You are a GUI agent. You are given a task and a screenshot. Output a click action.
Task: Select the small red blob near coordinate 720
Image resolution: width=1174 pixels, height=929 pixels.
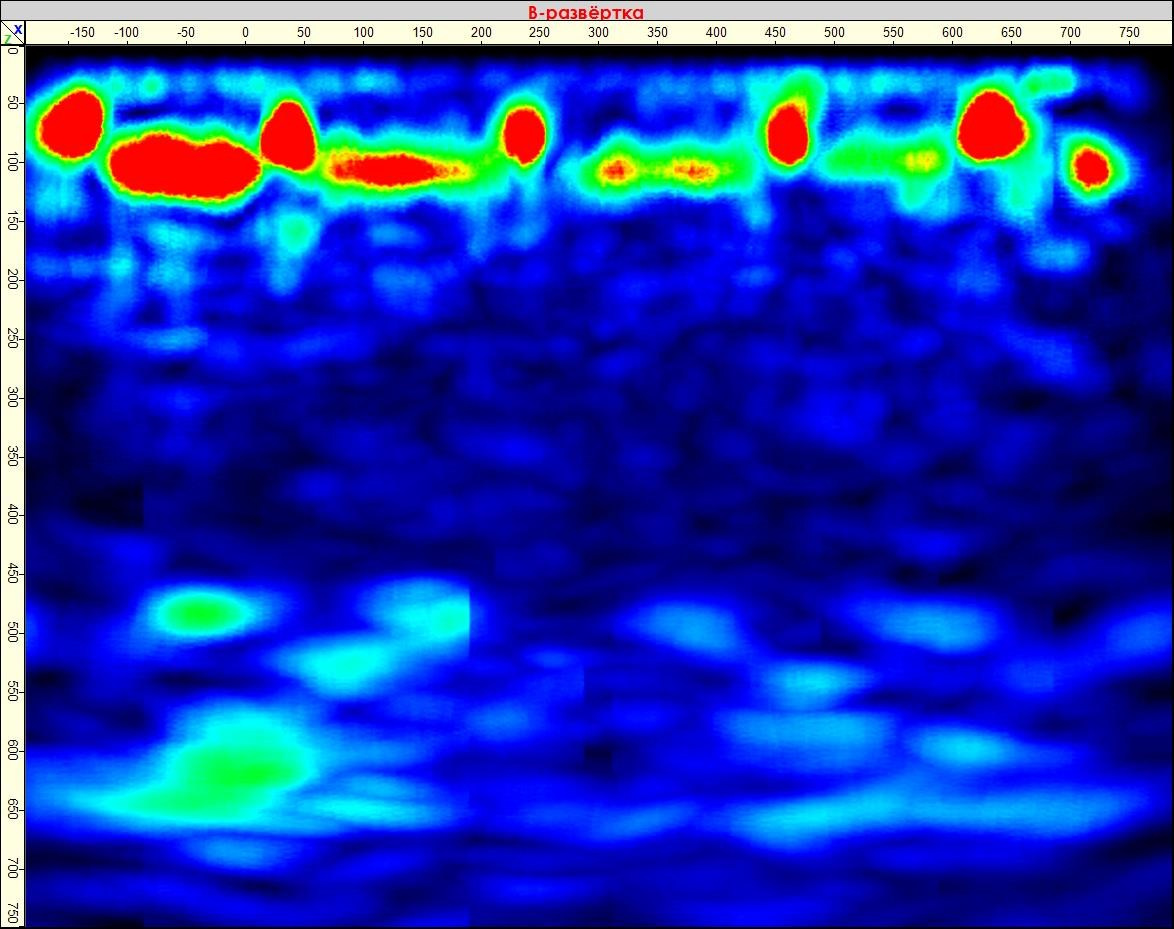coord(1090,165)
